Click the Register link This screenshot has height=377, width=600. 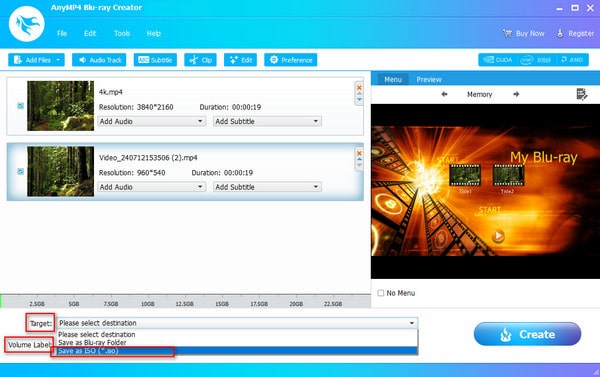click(575, 33)
